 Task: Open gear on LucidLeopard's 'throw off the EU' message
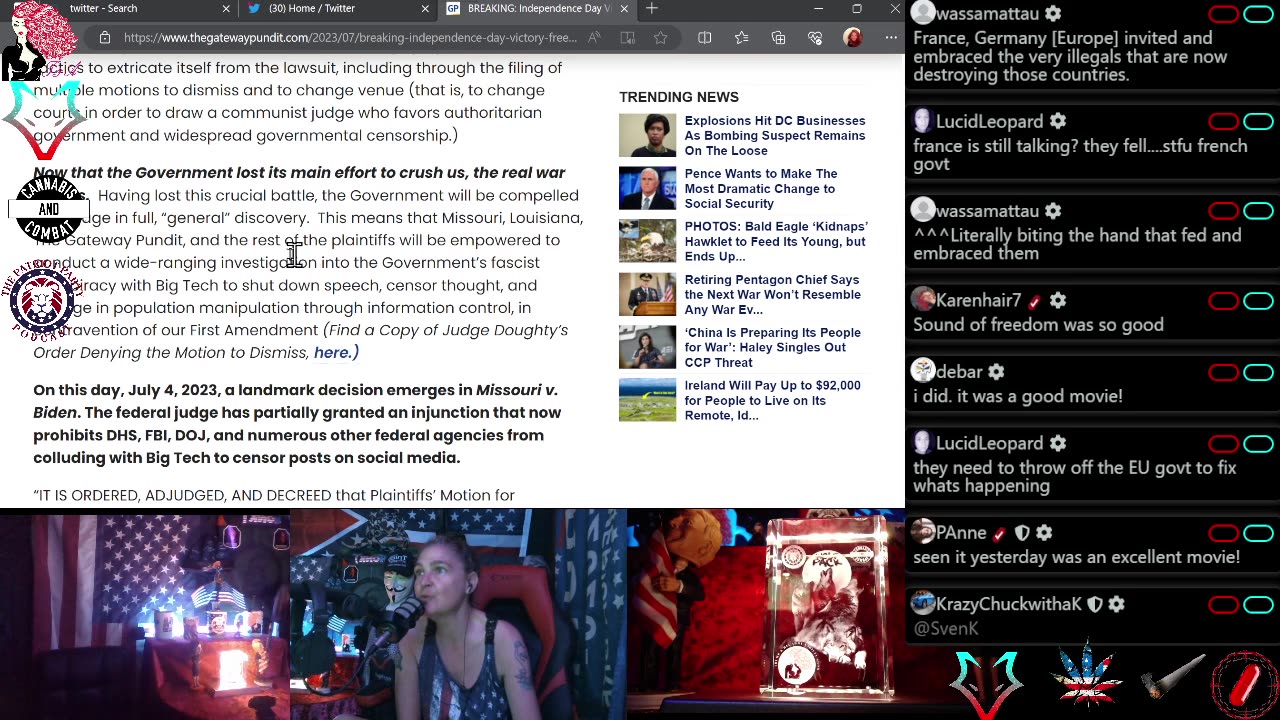coord(1058,443)
